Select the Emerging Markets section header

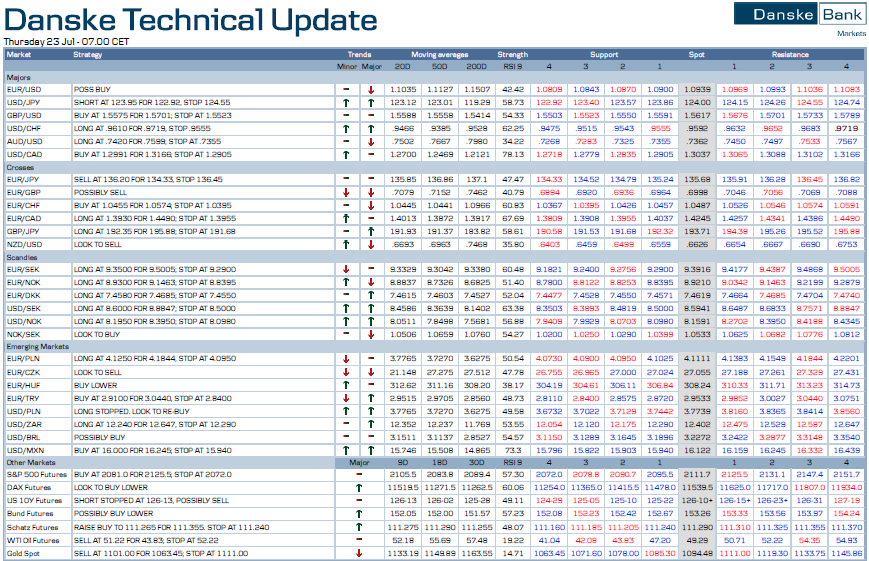point(30,346)
